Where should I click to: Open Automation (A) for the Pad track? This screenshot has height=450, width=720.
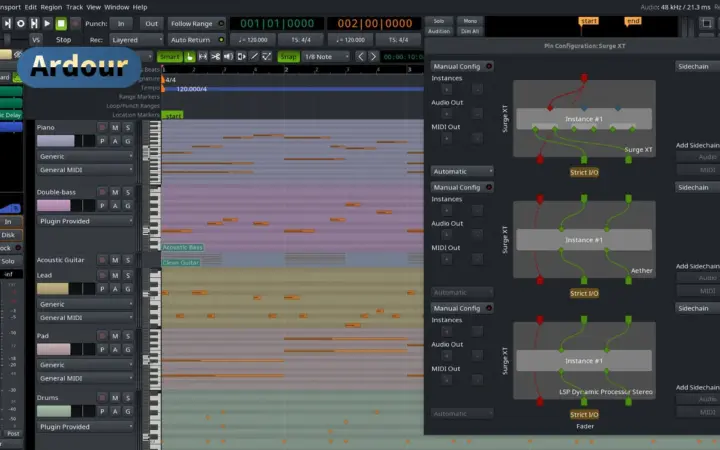(x=115, y=349)
